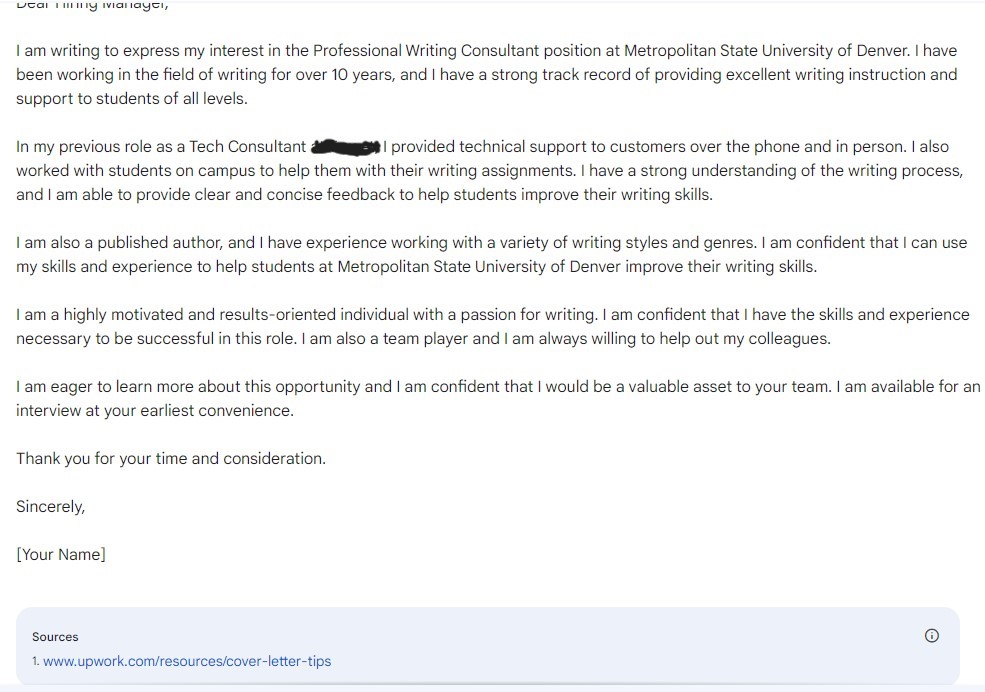Viewport: 985px width, 692px height.
Task: Open the upwork.com cover-letter-tips source link
Action: coord(187,661)
